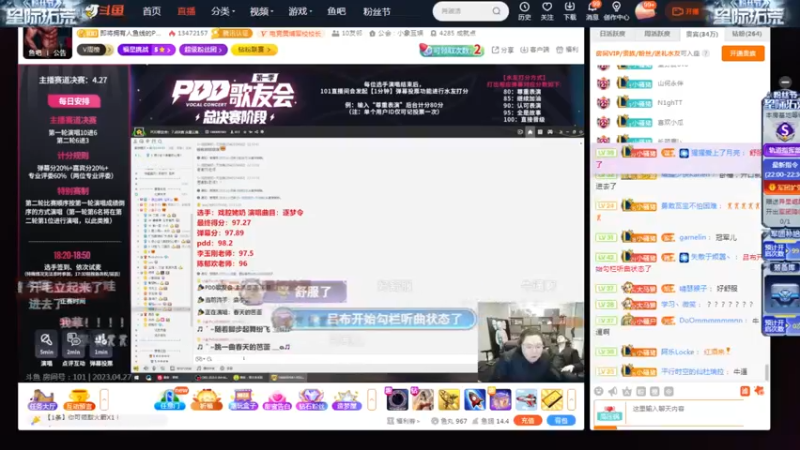Select the 直播 nav item
The image size is (800, 450).
[186, 11]
